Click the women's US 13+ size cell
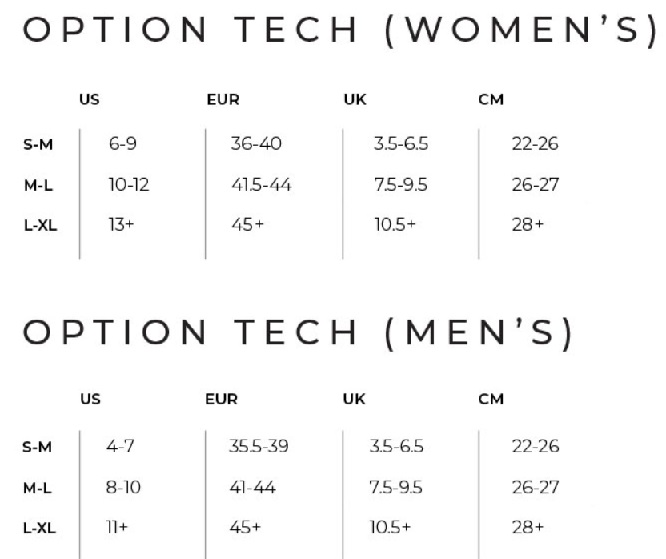Screen dimensions: 666x559 tap(120, 225)
